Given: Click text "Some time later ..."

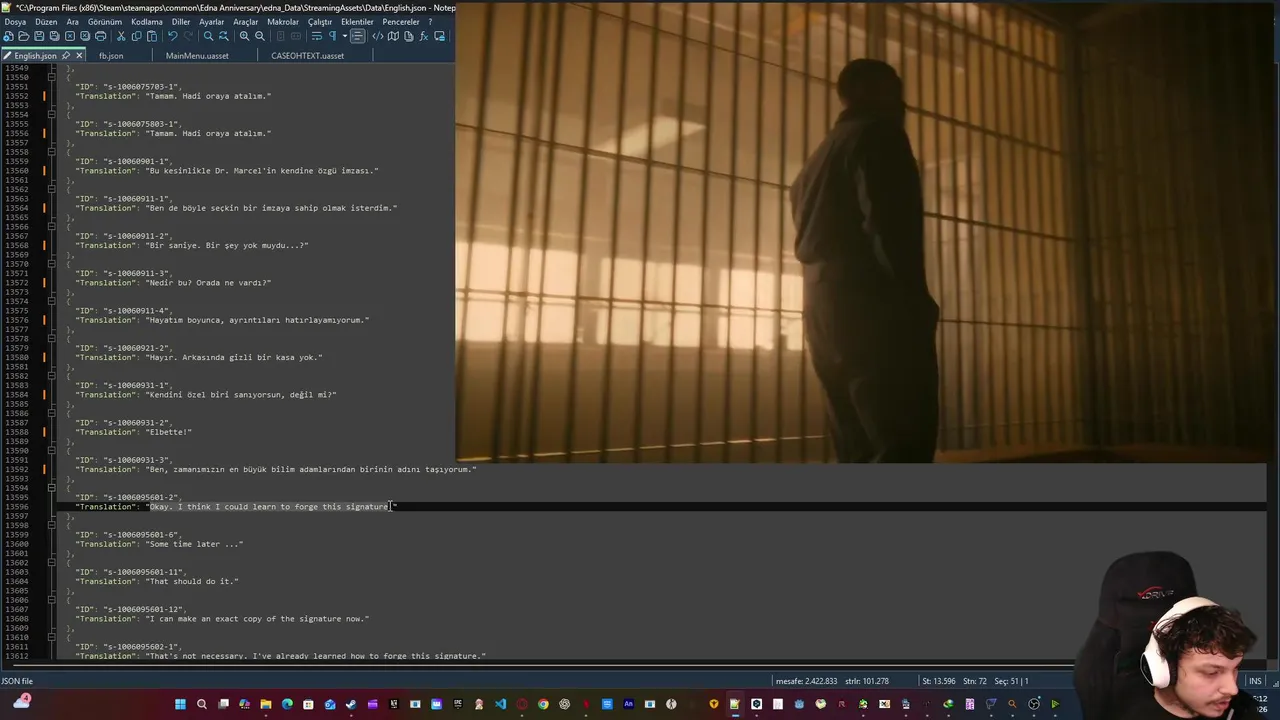Looking at the screenshot, I should coord(195,544).
